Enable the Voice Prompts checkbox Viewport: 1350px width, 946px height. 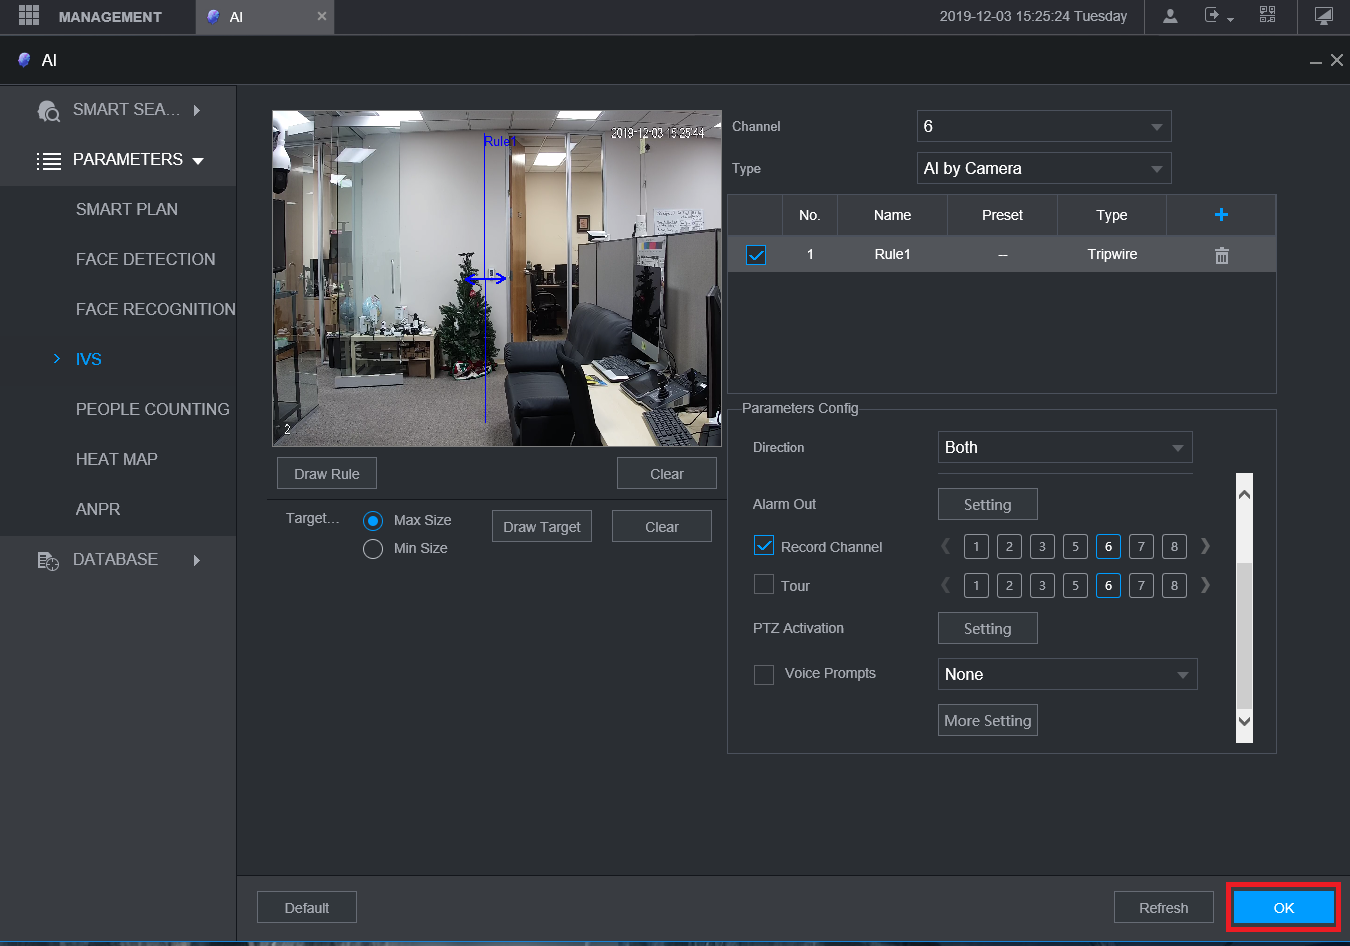[764, 674]
